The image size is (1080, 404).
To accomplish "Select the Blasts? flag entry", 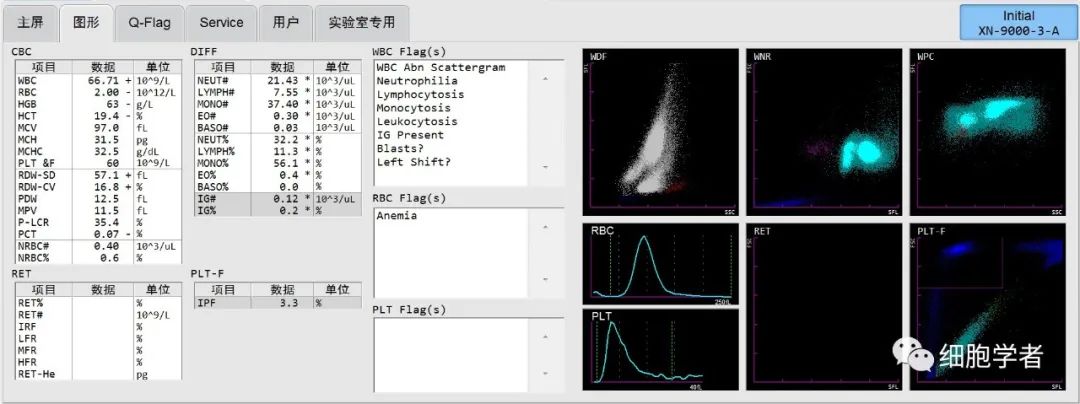I will (398, 148).
